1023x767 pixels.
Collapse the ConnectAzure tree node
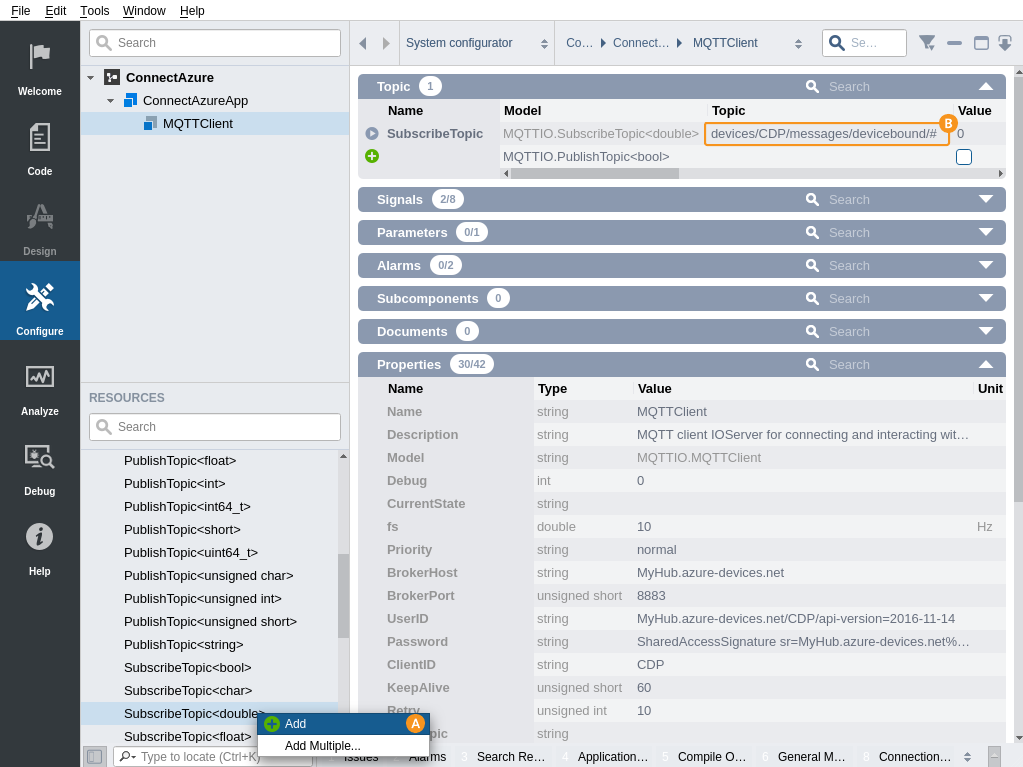coord(90,78)
